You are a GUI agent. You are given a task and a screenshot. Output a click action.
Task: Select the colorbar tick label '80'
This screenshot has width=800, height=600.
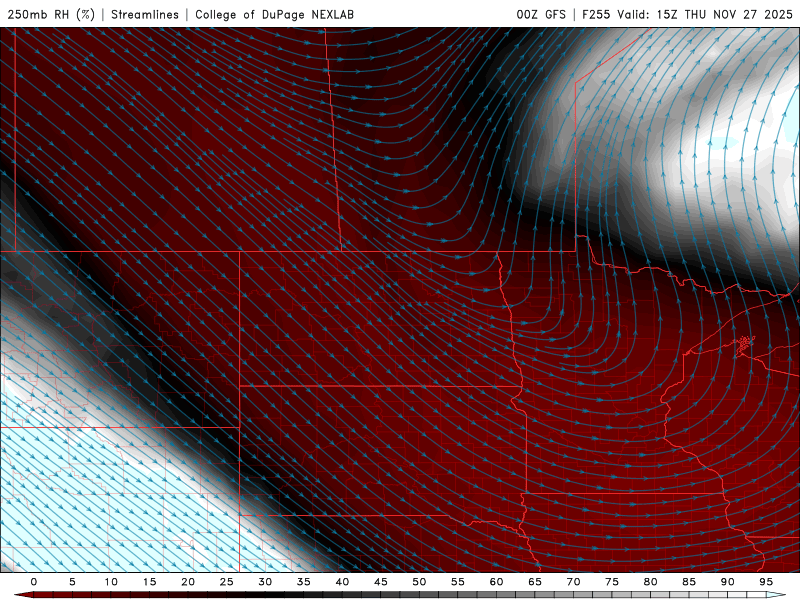(650, 582)
